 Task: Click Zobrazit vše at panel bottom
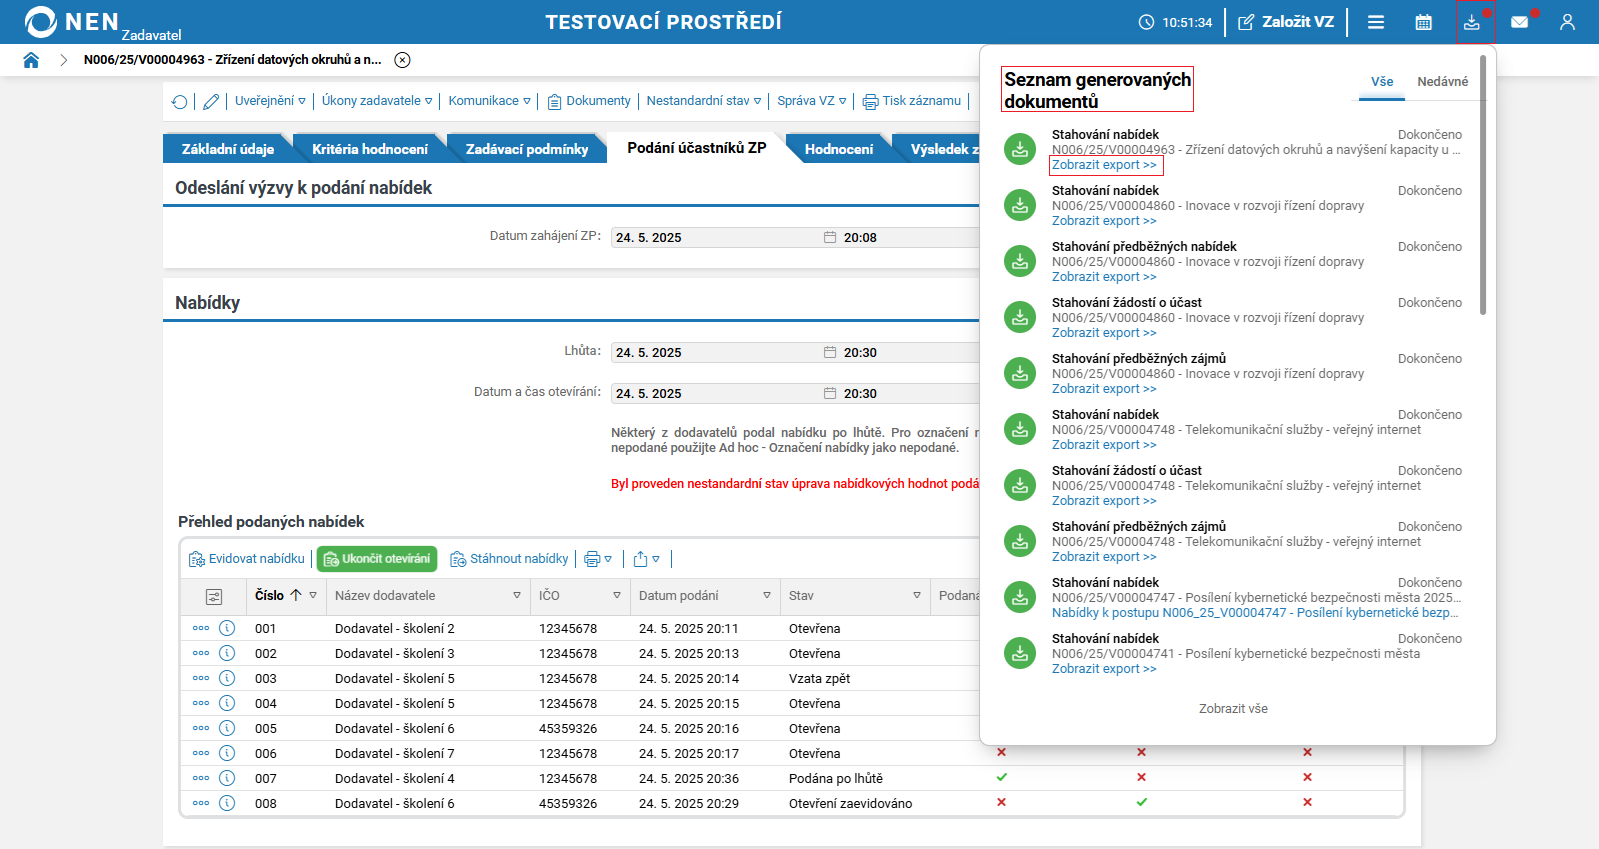coord(1233,709)
